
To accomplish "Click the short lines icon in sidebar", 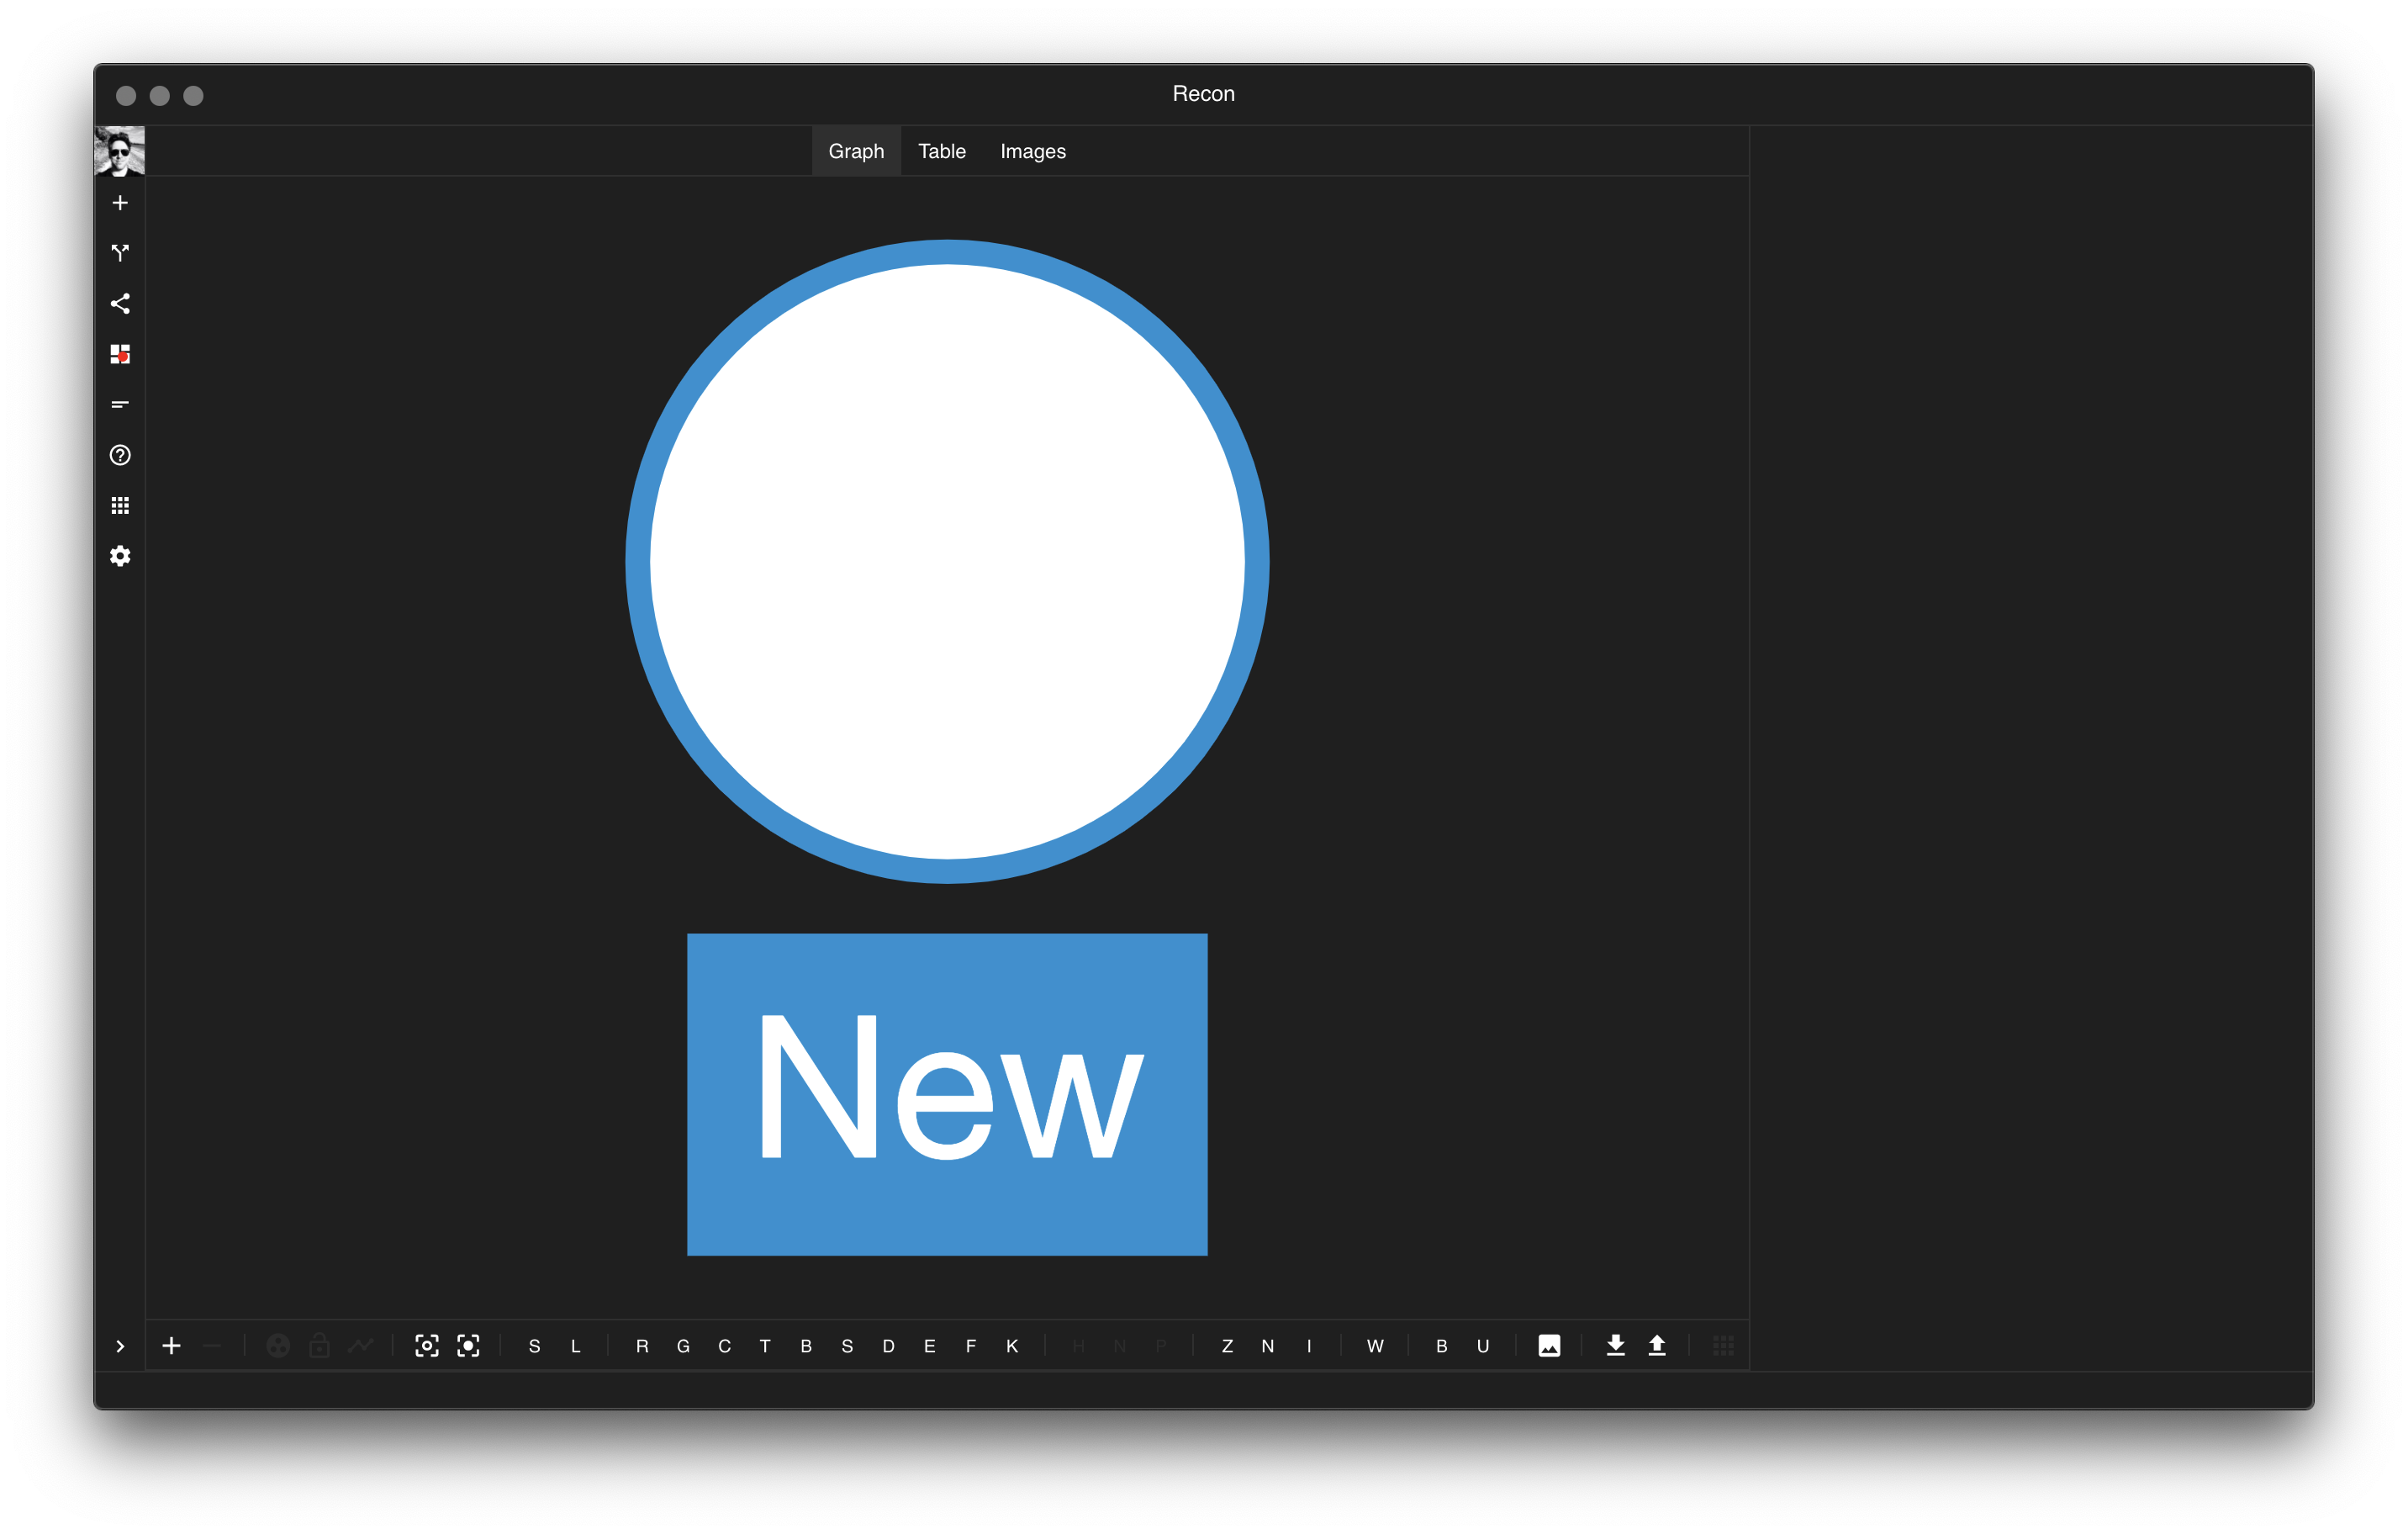I will coord(120,404).
